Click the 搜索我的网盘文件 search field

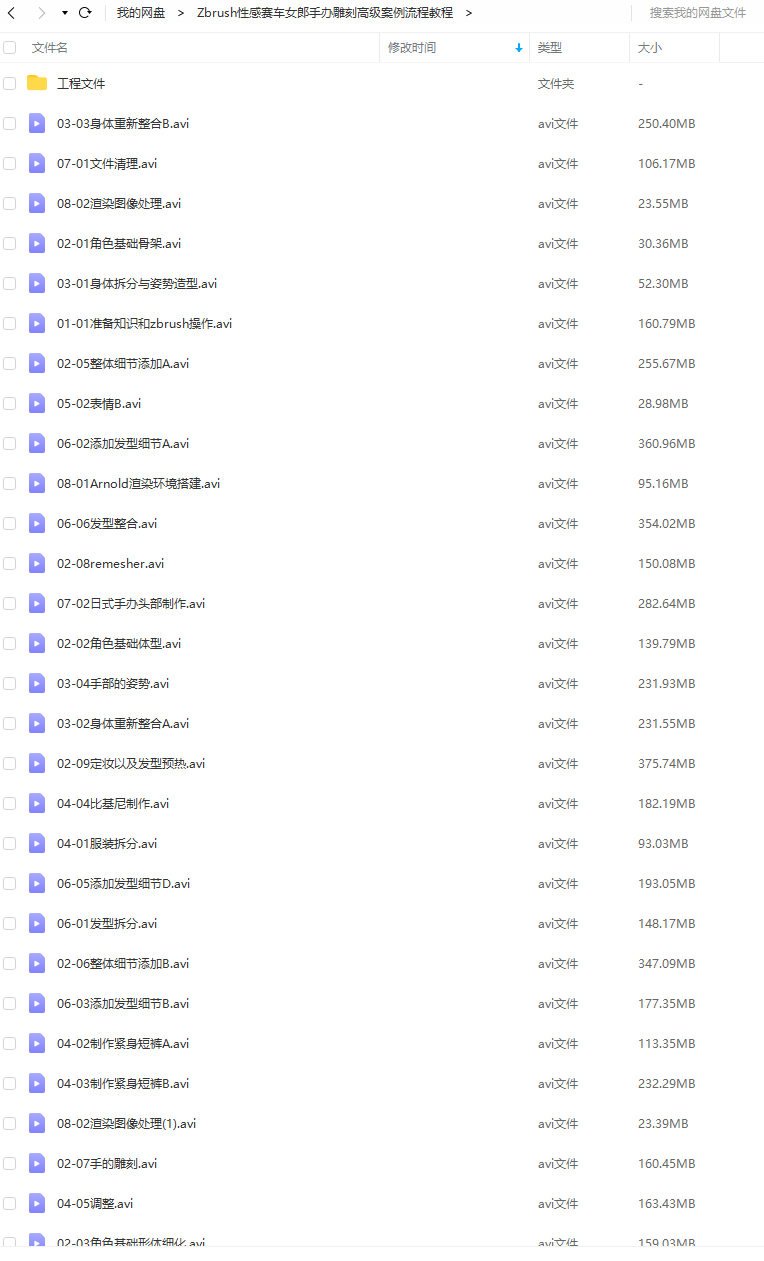(x=697, y=13)
